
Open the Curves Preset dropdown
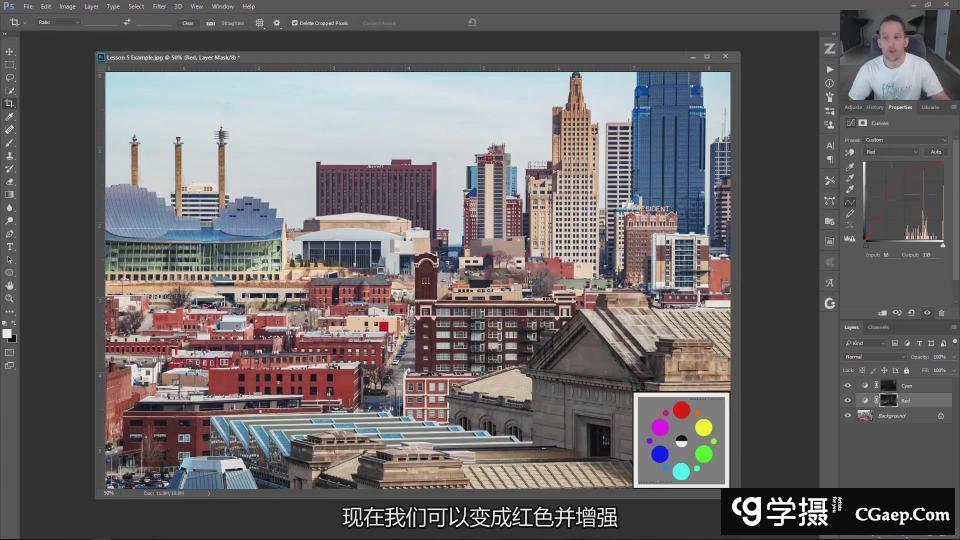click(x=904, y=140)
